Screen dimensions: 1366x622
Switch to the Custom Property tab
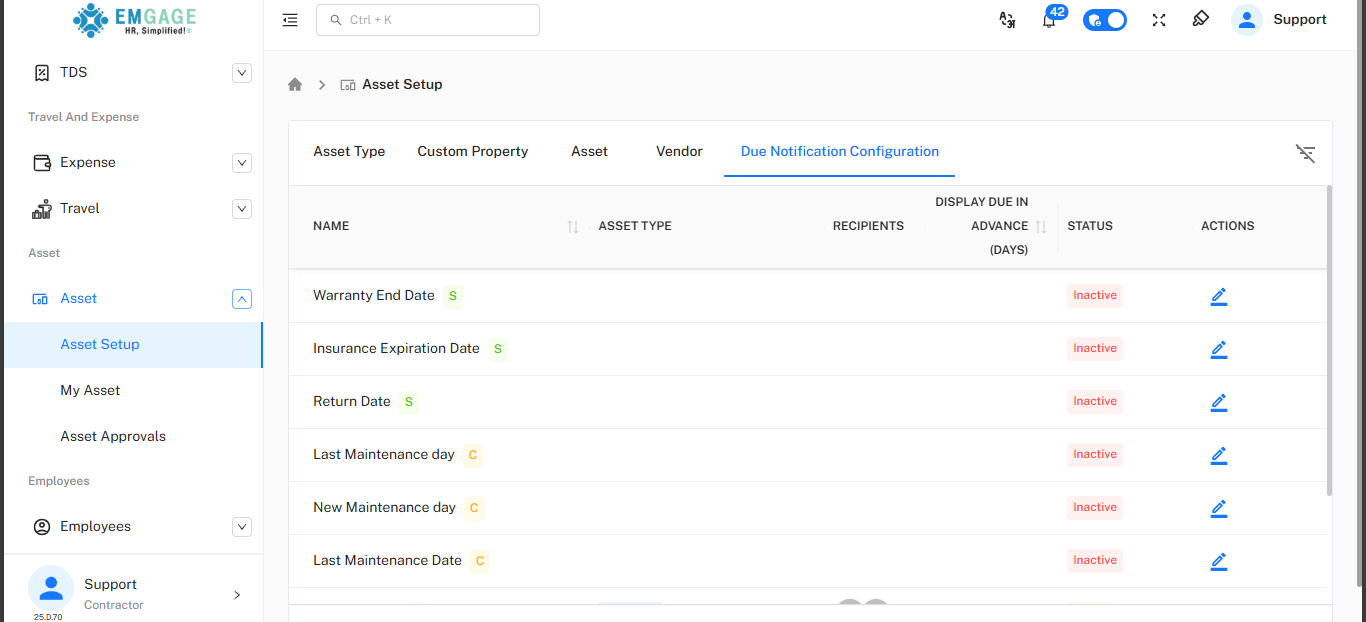472,152
